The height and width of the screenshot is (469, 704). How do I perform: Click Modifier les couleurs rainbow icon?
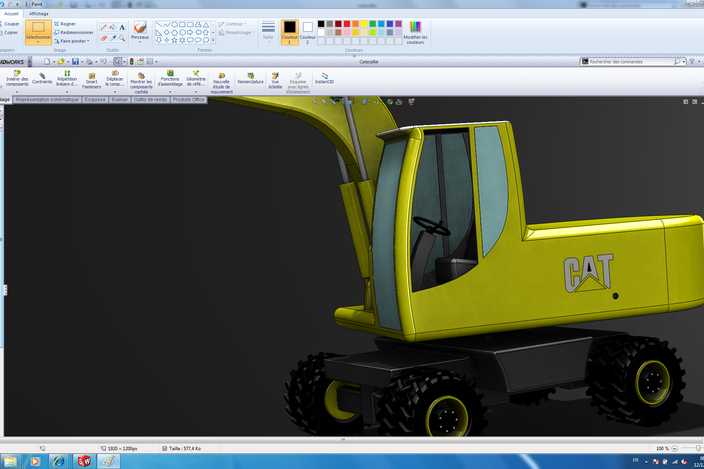(415, 32)
